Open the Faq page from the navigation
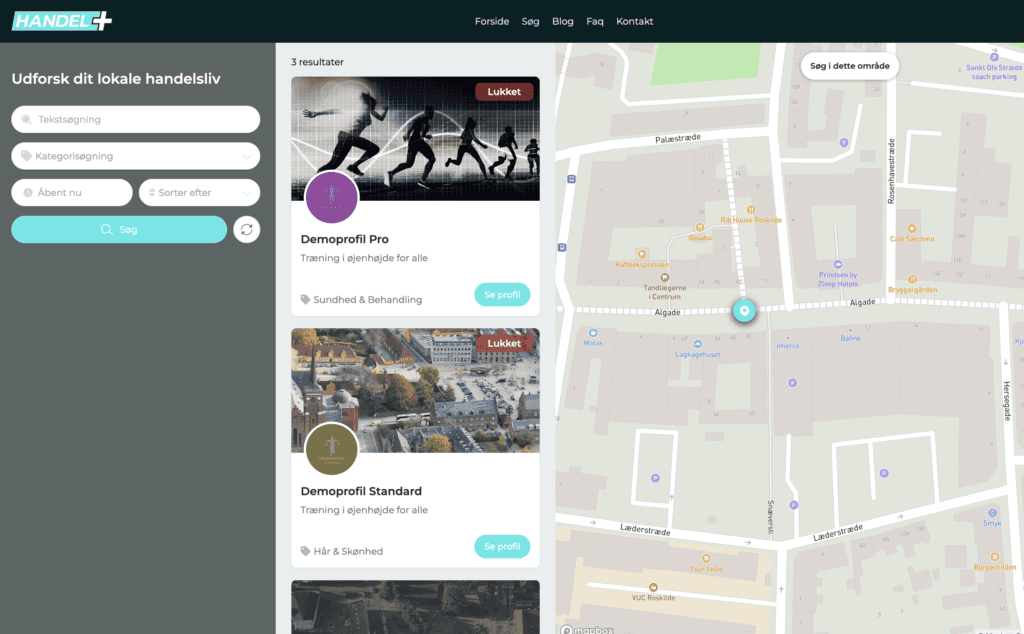 click(594, 22)
